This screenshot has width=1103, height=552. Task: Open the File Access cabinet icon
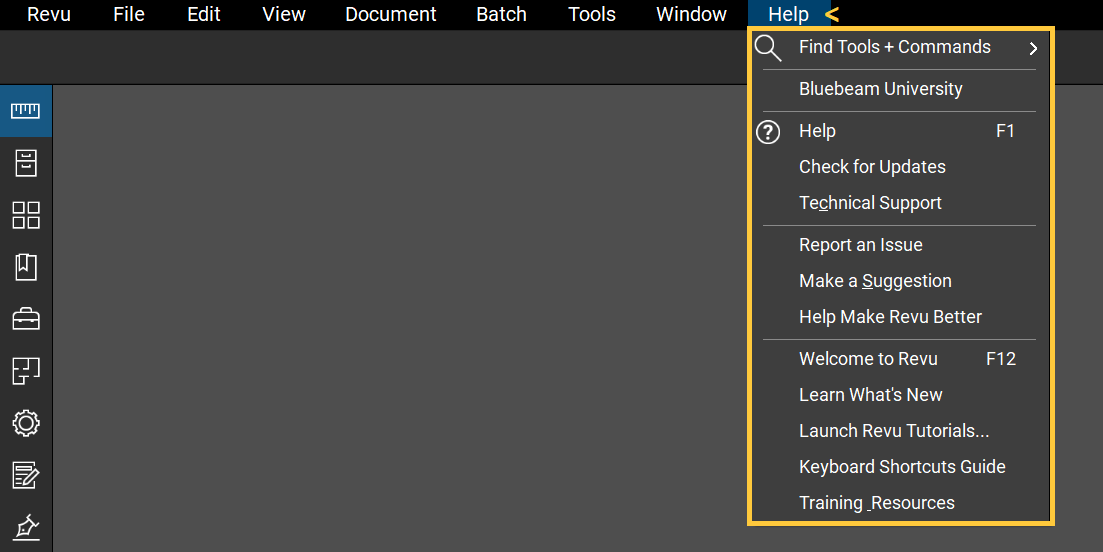[26, 163]
